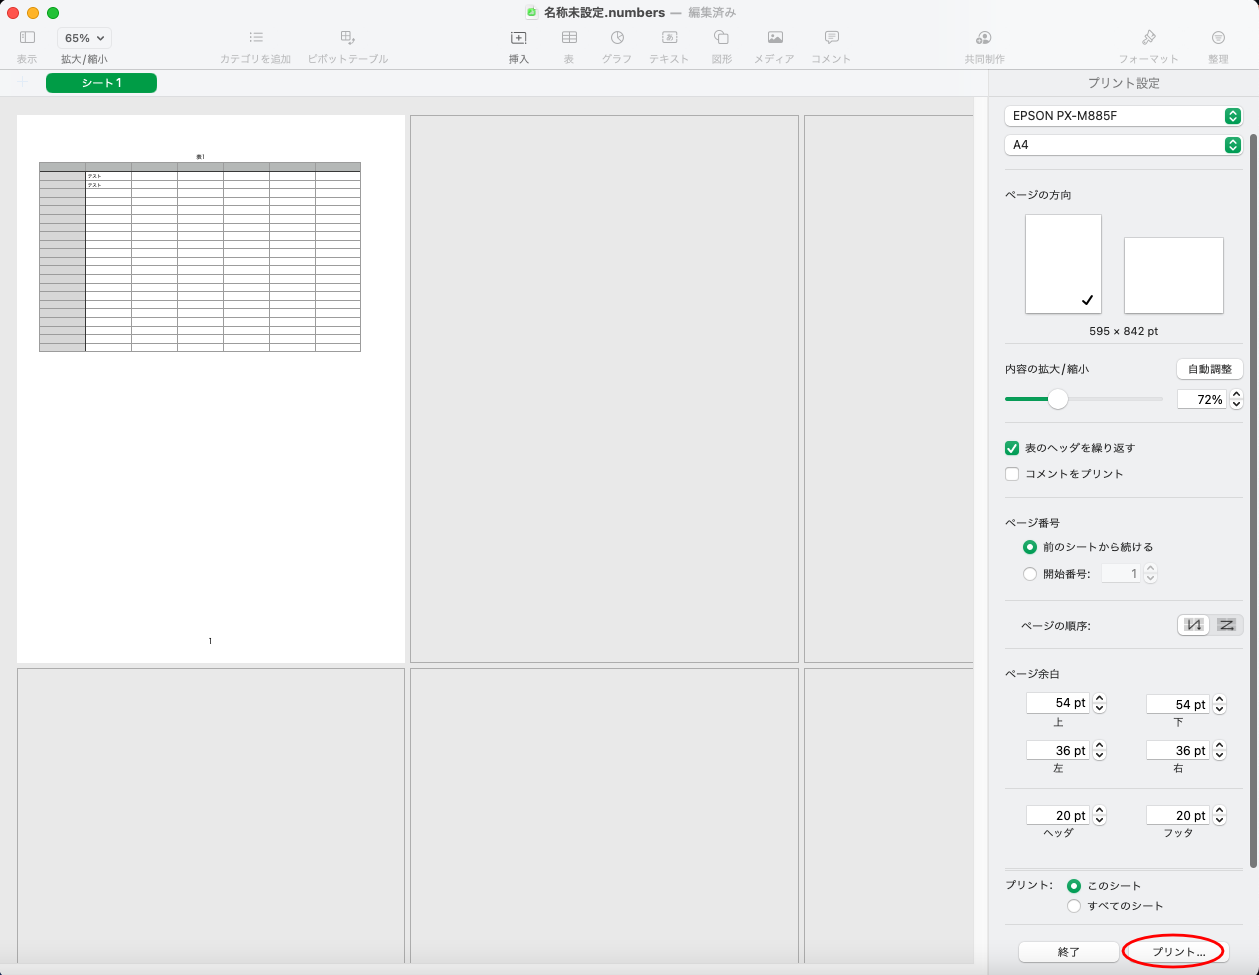Click the 共同制作 collaborate icon

pos(984,38)
